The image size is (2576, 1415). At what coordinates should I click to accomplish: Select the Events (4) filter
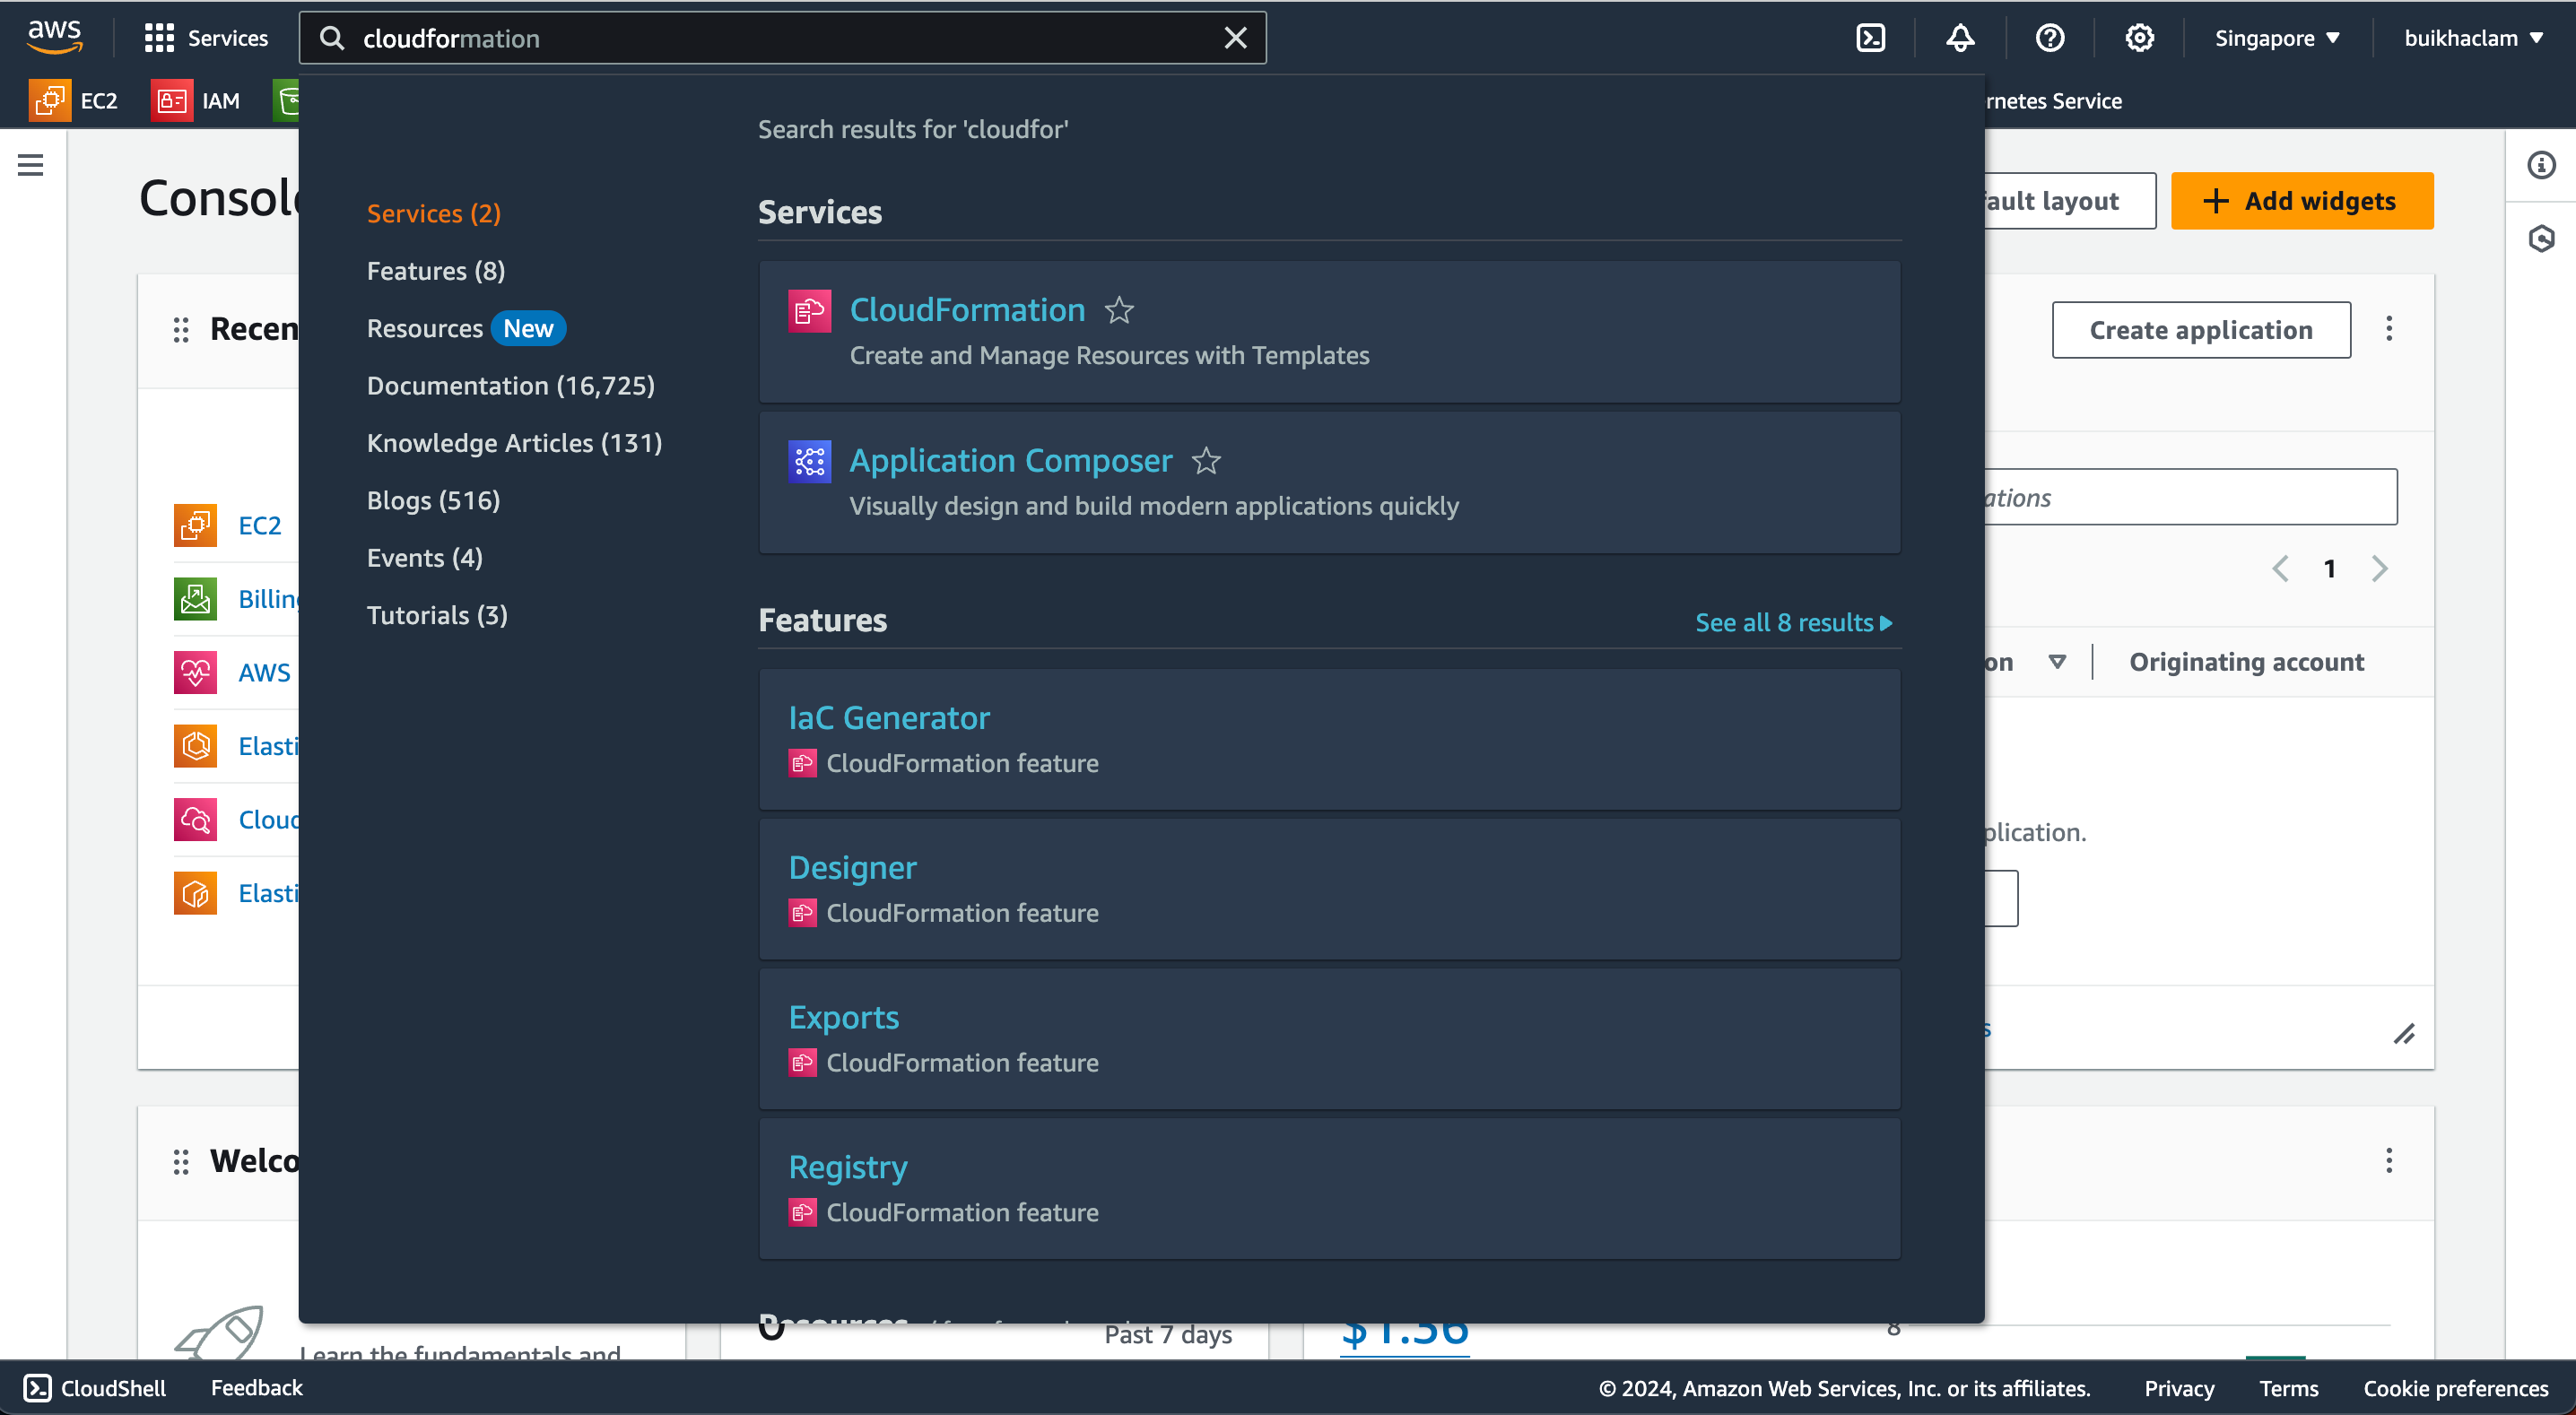tap(425, 558)
